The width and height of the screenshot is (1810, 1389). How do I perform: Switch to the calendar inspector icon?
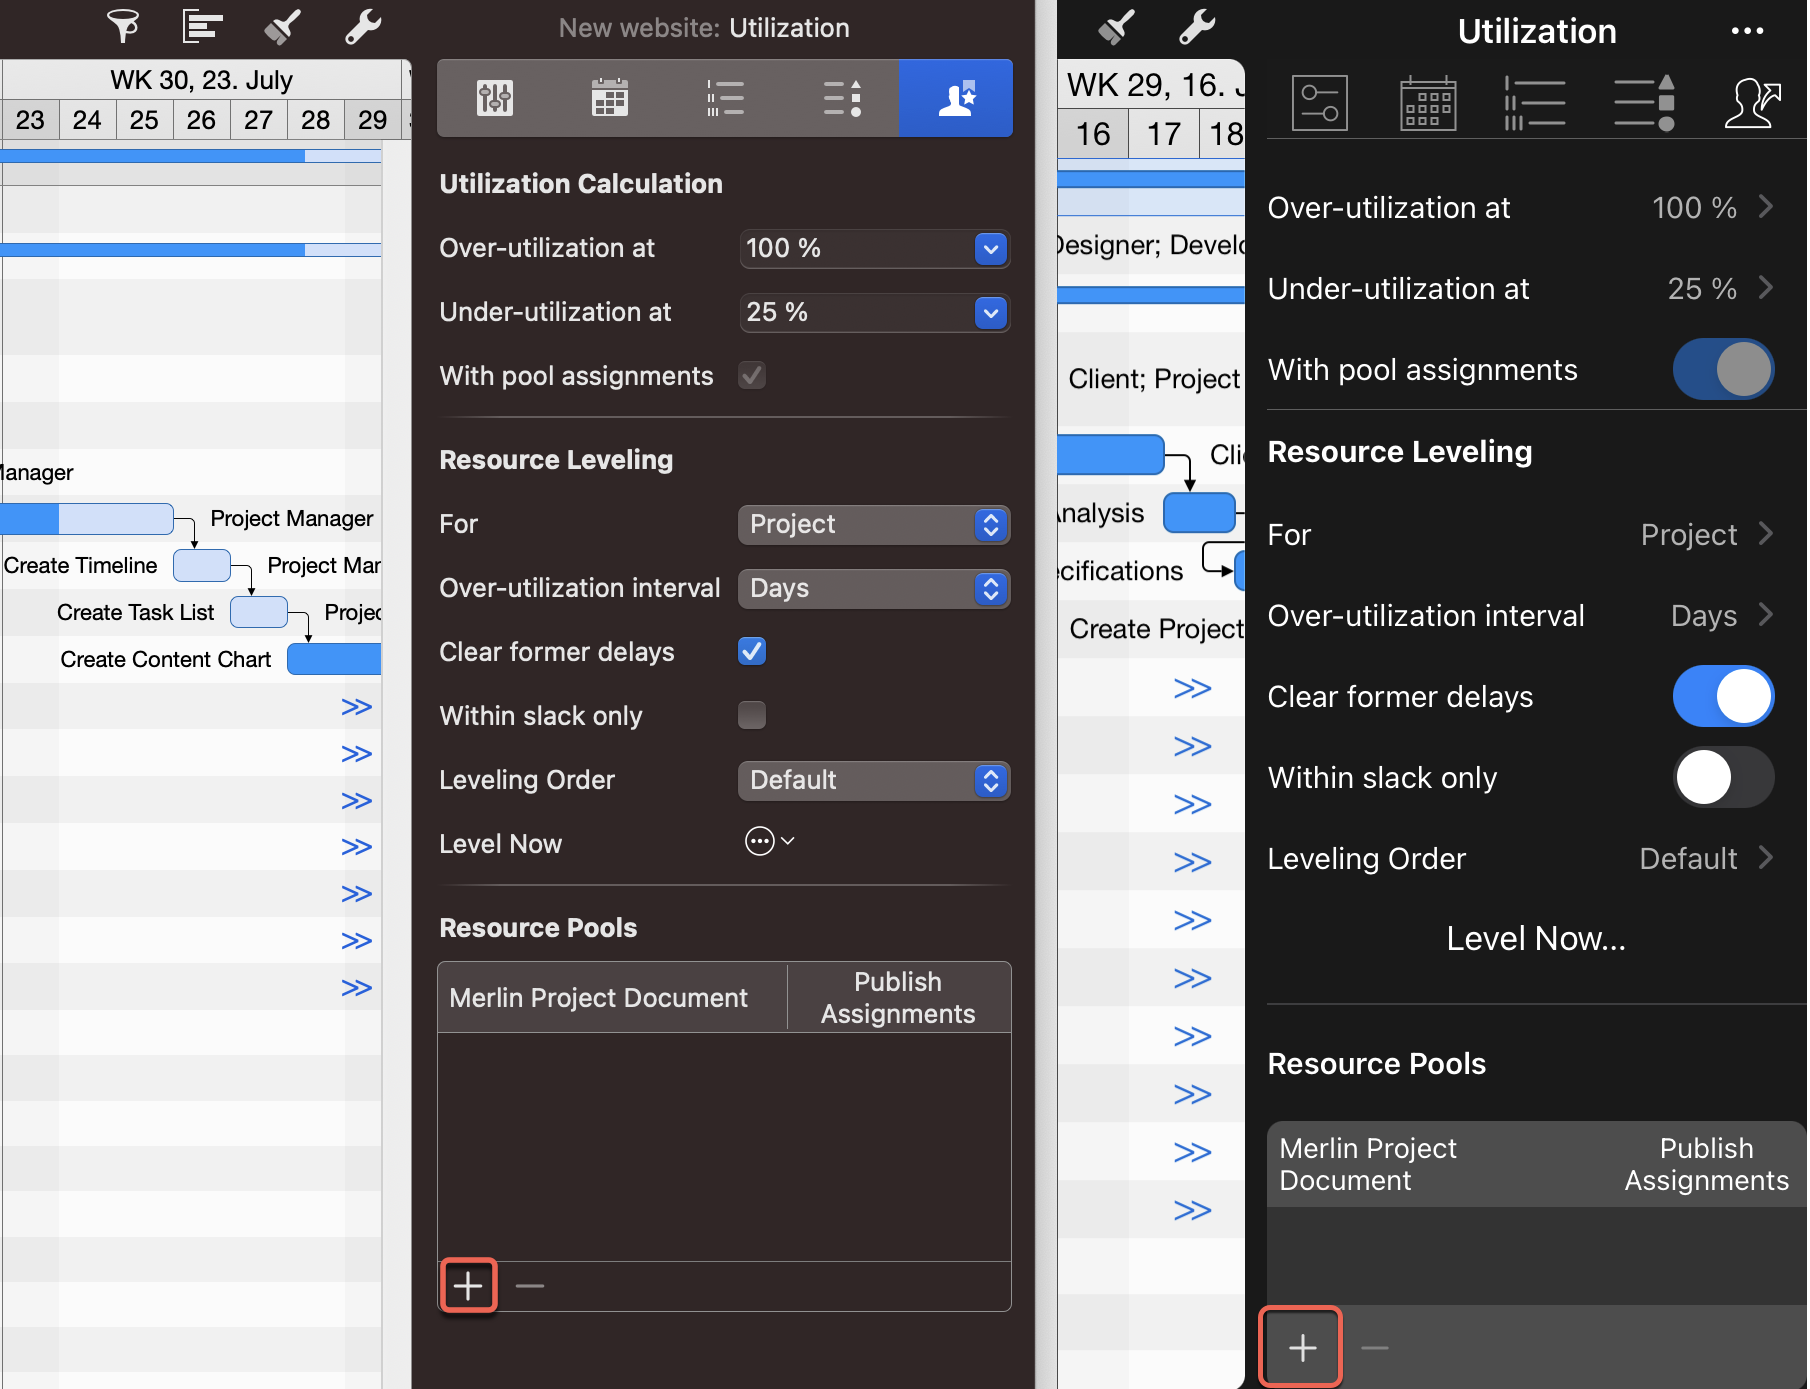[610, 98]
